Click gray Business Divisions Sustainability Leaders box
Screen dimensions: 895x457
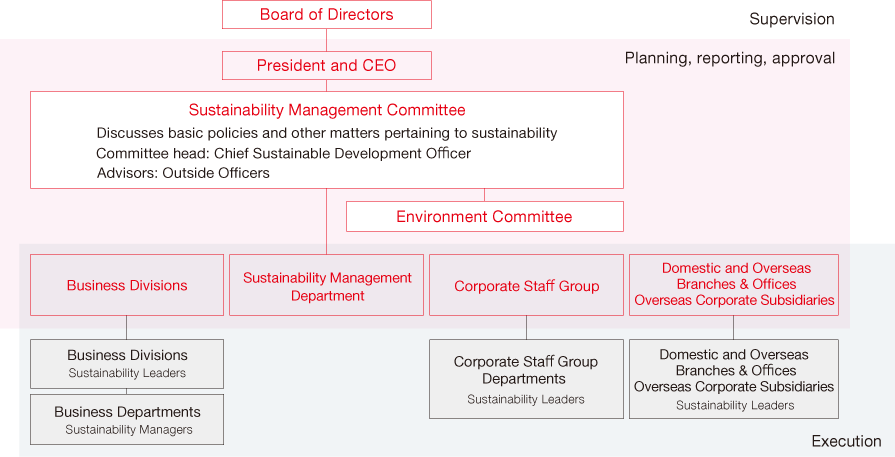pyautogui.click(x=127, y=364)
